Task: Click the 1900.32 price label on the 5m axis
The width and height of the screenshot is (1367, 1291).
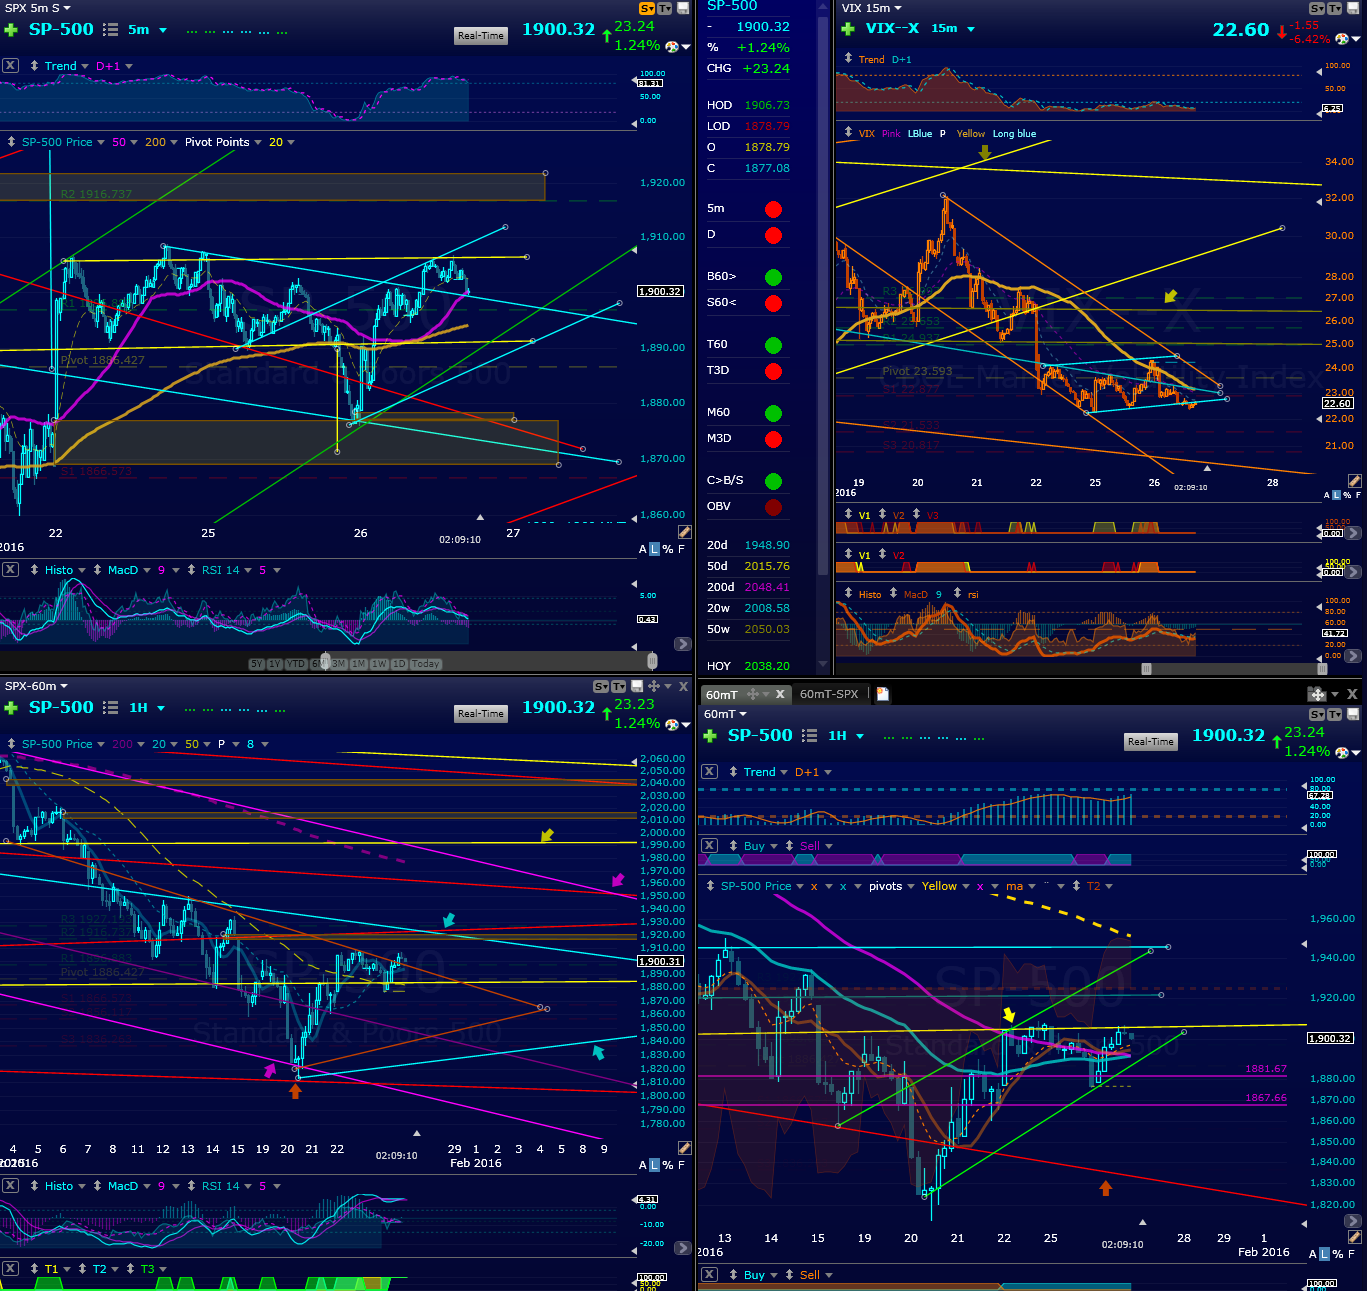Action: click(660, 292)
